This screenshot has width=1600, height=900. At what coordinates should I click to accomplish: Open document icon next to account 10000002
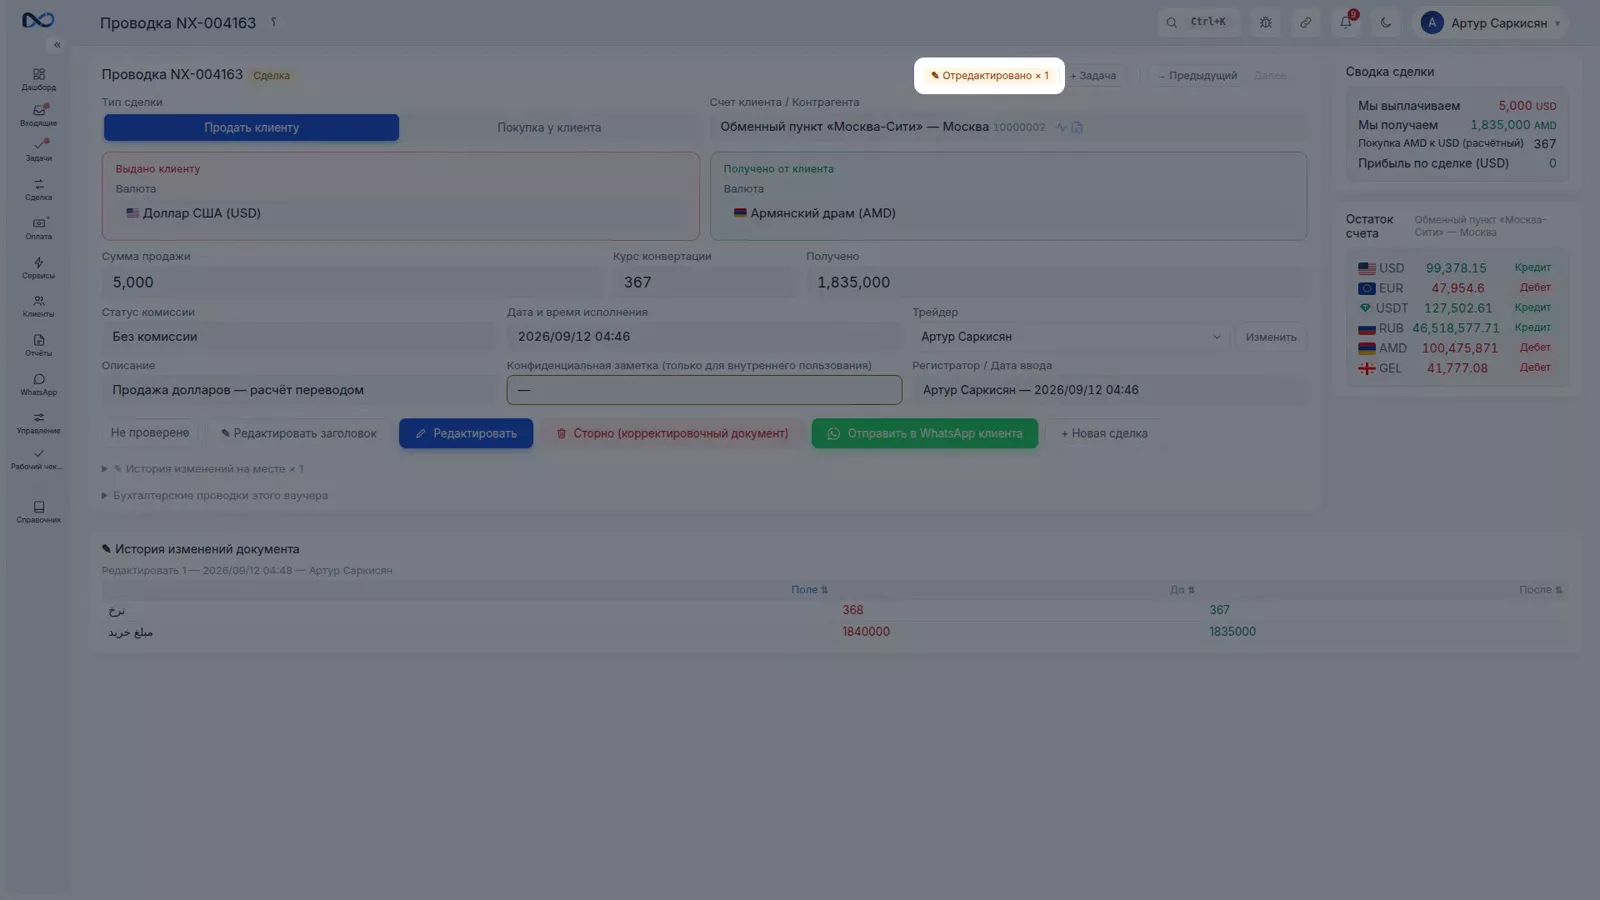(x=1077, y=127)
